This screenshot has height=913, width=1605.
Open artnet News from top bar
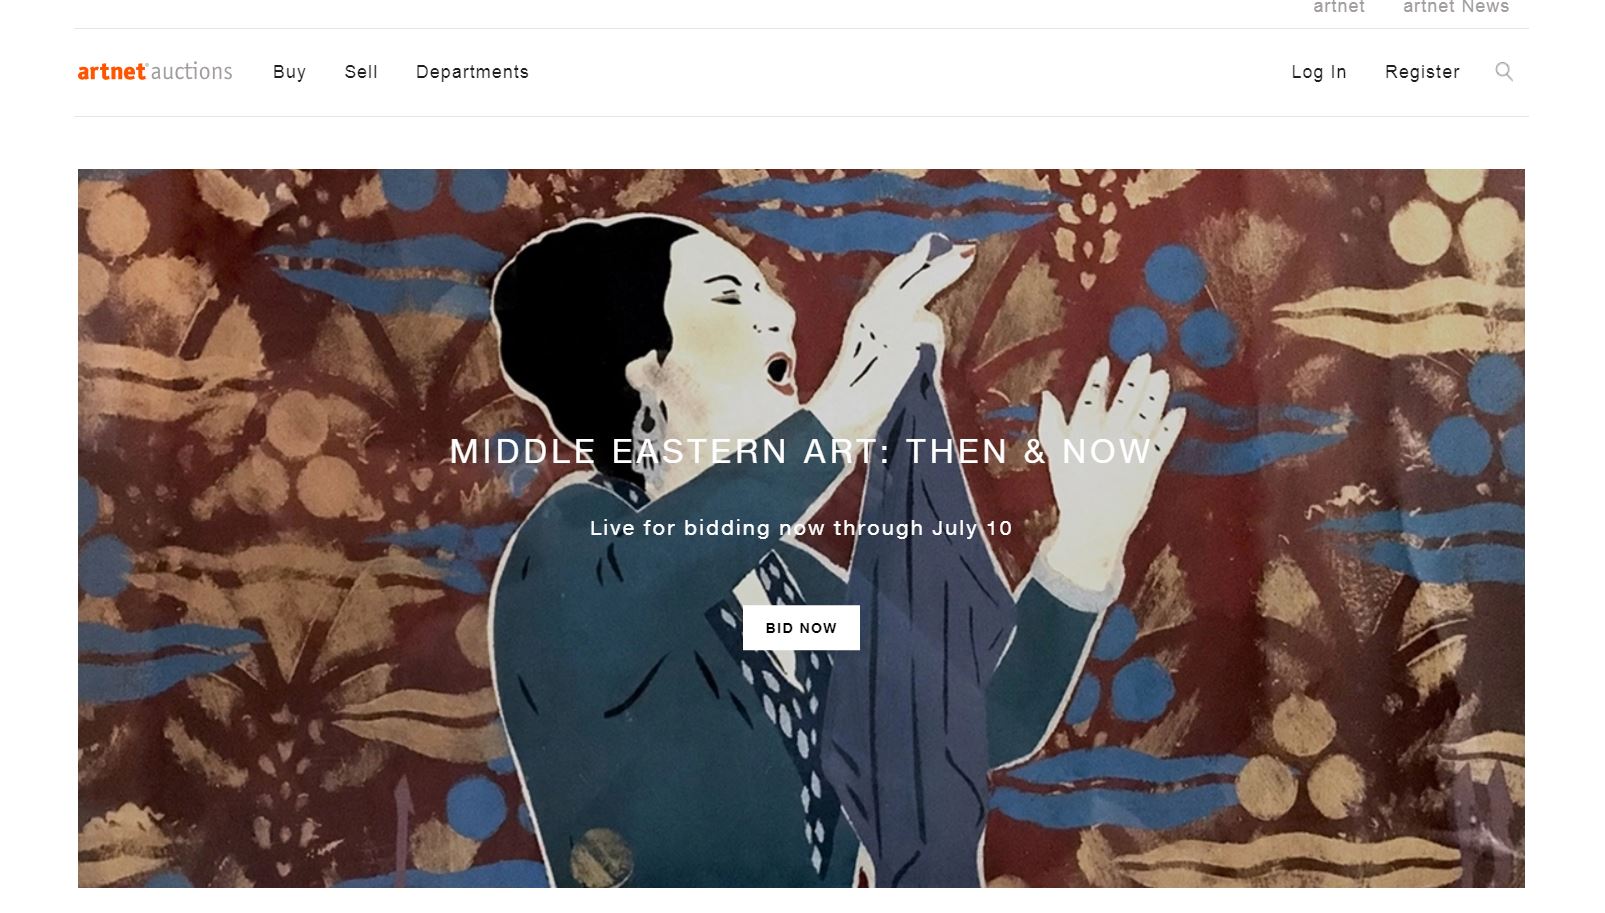click(1455, 7)
